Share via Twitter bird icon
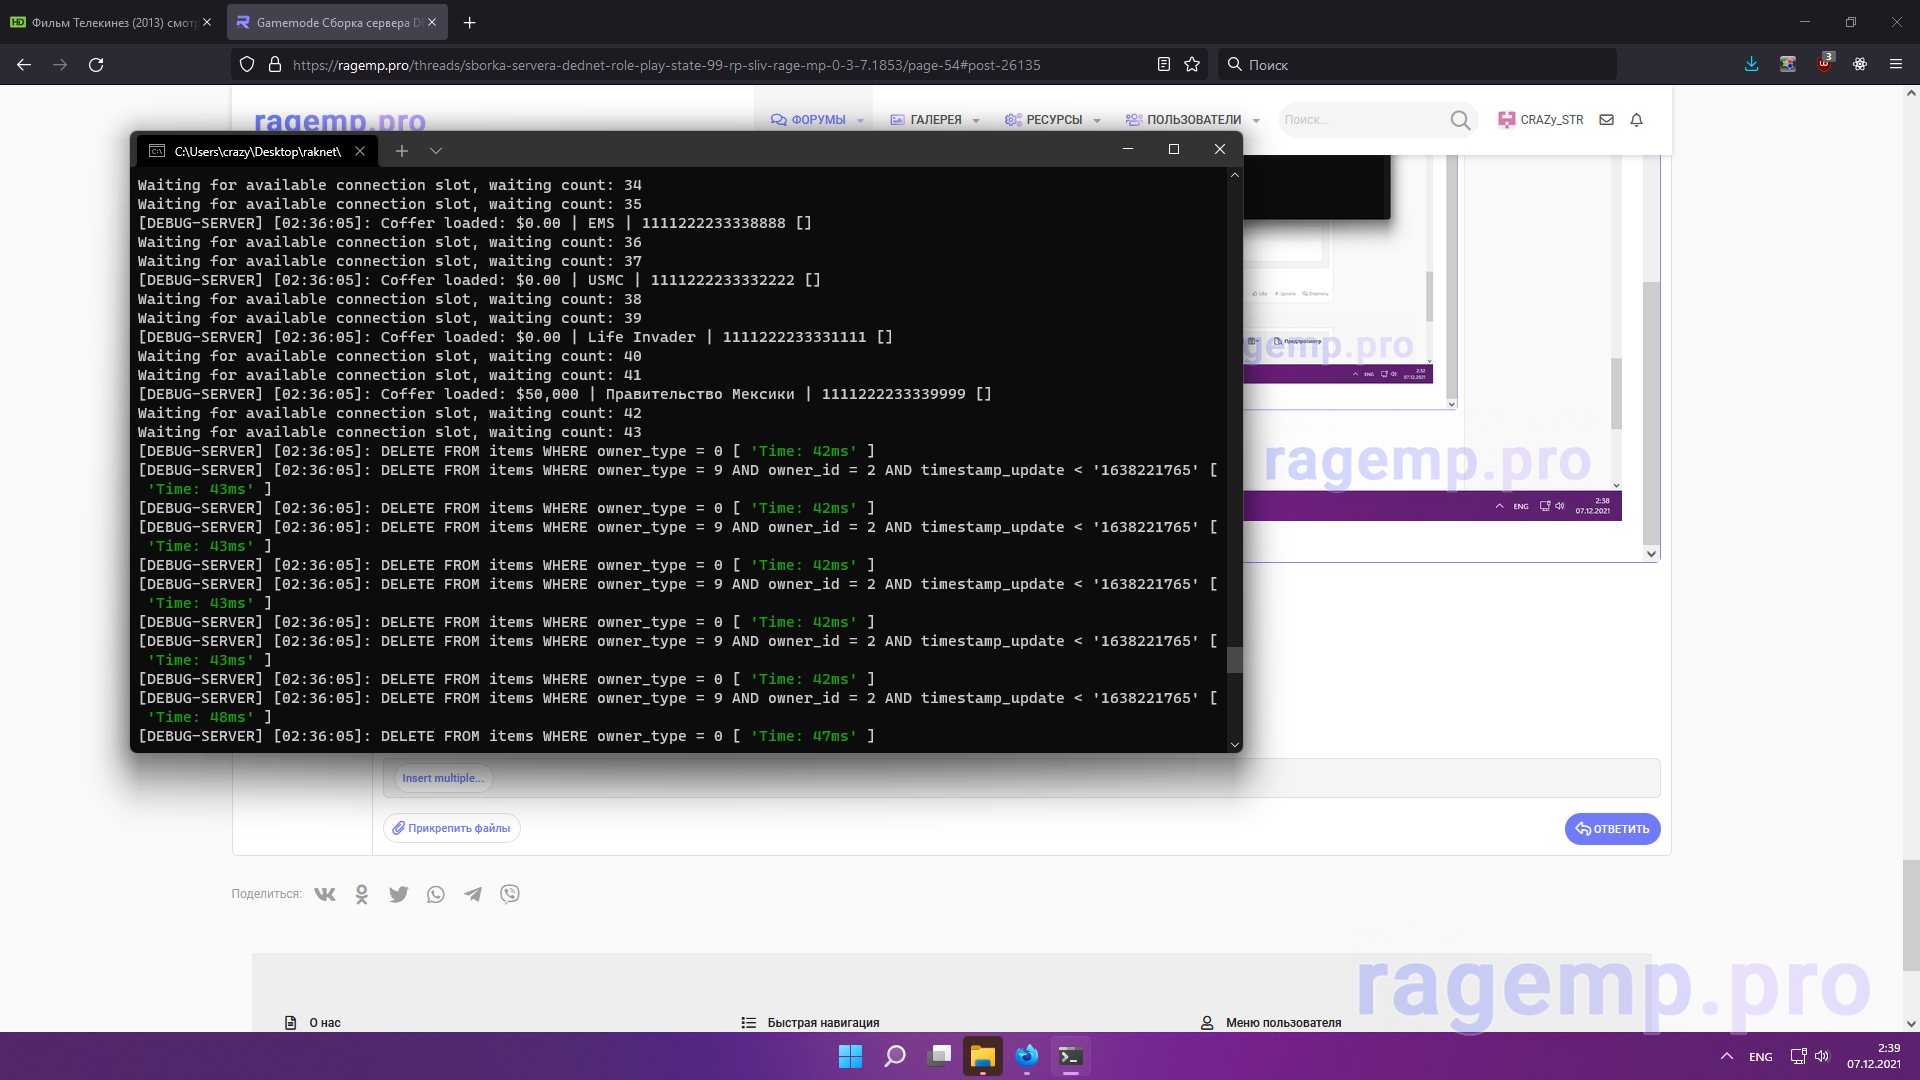The width and height of the screenshot is (1920, 1080). pos(399,894)
